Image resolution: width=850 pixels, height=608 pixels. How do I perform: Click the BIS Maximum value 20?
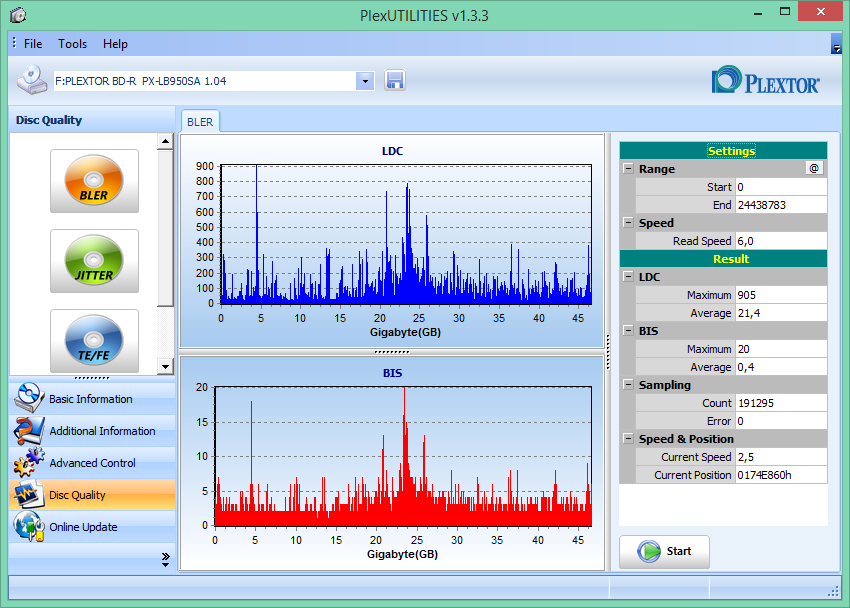pyautogui.click(x=781, y=349)
